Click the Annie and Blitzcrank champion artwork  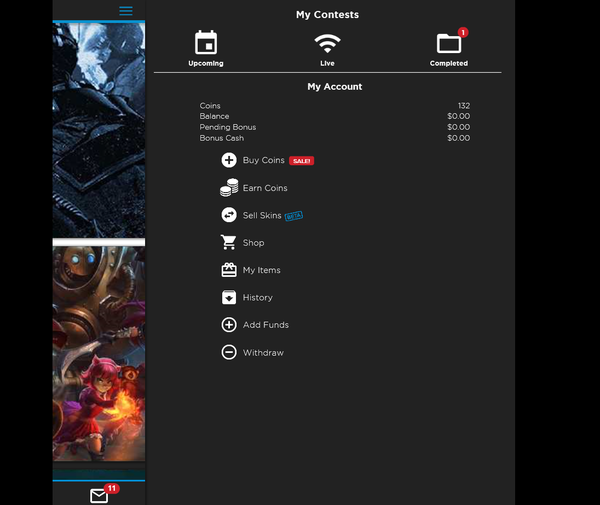[x=99, y=354]
